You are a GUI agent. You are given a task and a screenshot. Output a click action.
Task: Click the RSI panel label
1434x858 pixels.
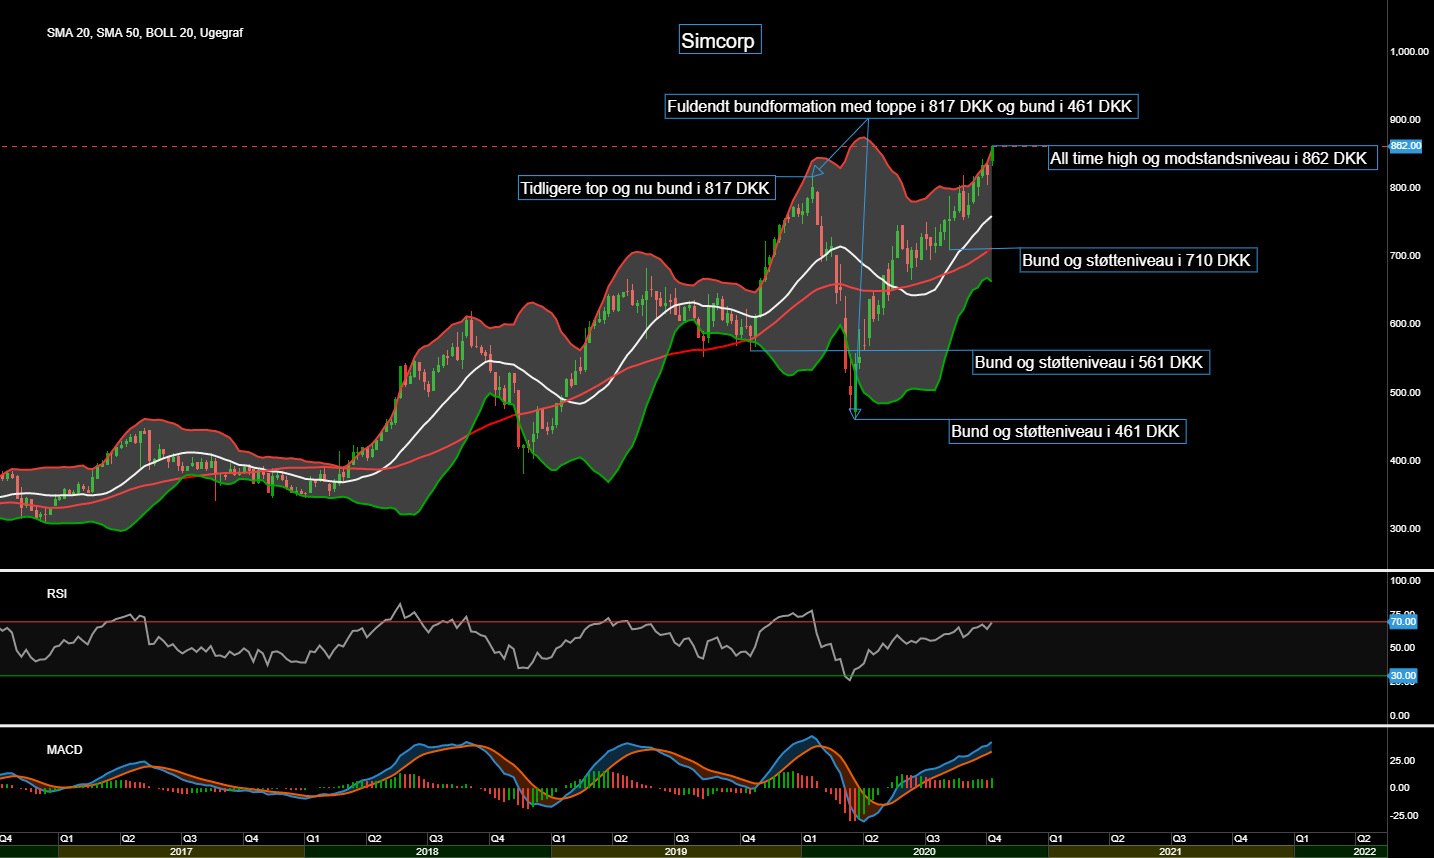[x=57, y=594]
